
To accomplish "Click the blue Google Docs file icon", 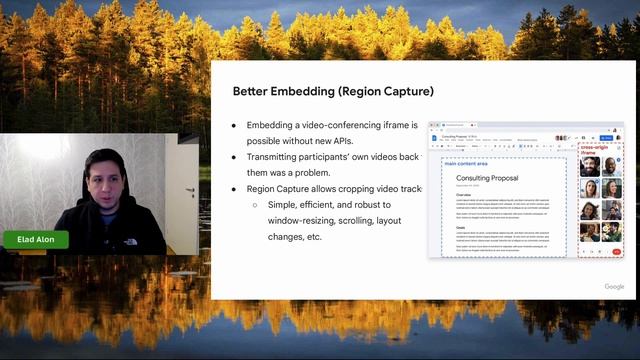I will (434, 138).
